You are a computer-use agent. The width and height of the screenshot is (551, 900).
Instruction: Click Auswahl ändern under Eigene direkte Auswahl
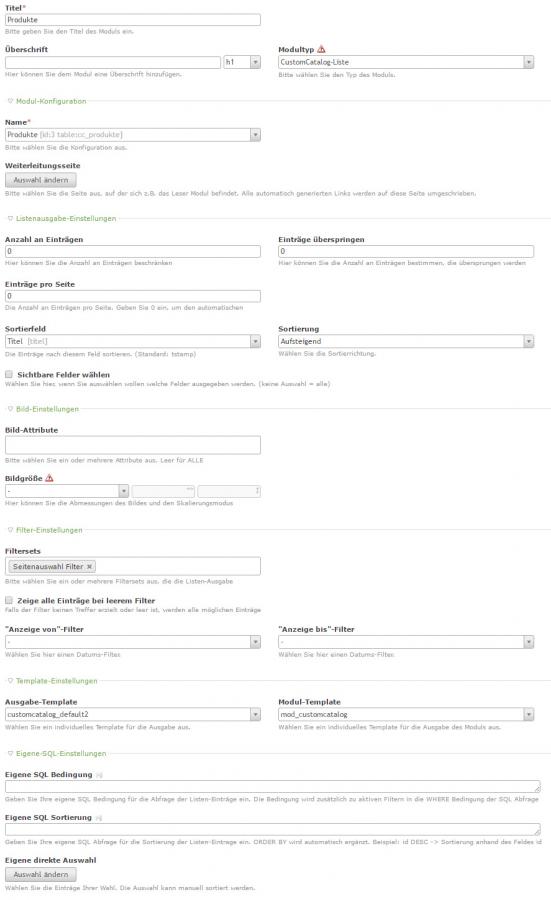point(41,875)
